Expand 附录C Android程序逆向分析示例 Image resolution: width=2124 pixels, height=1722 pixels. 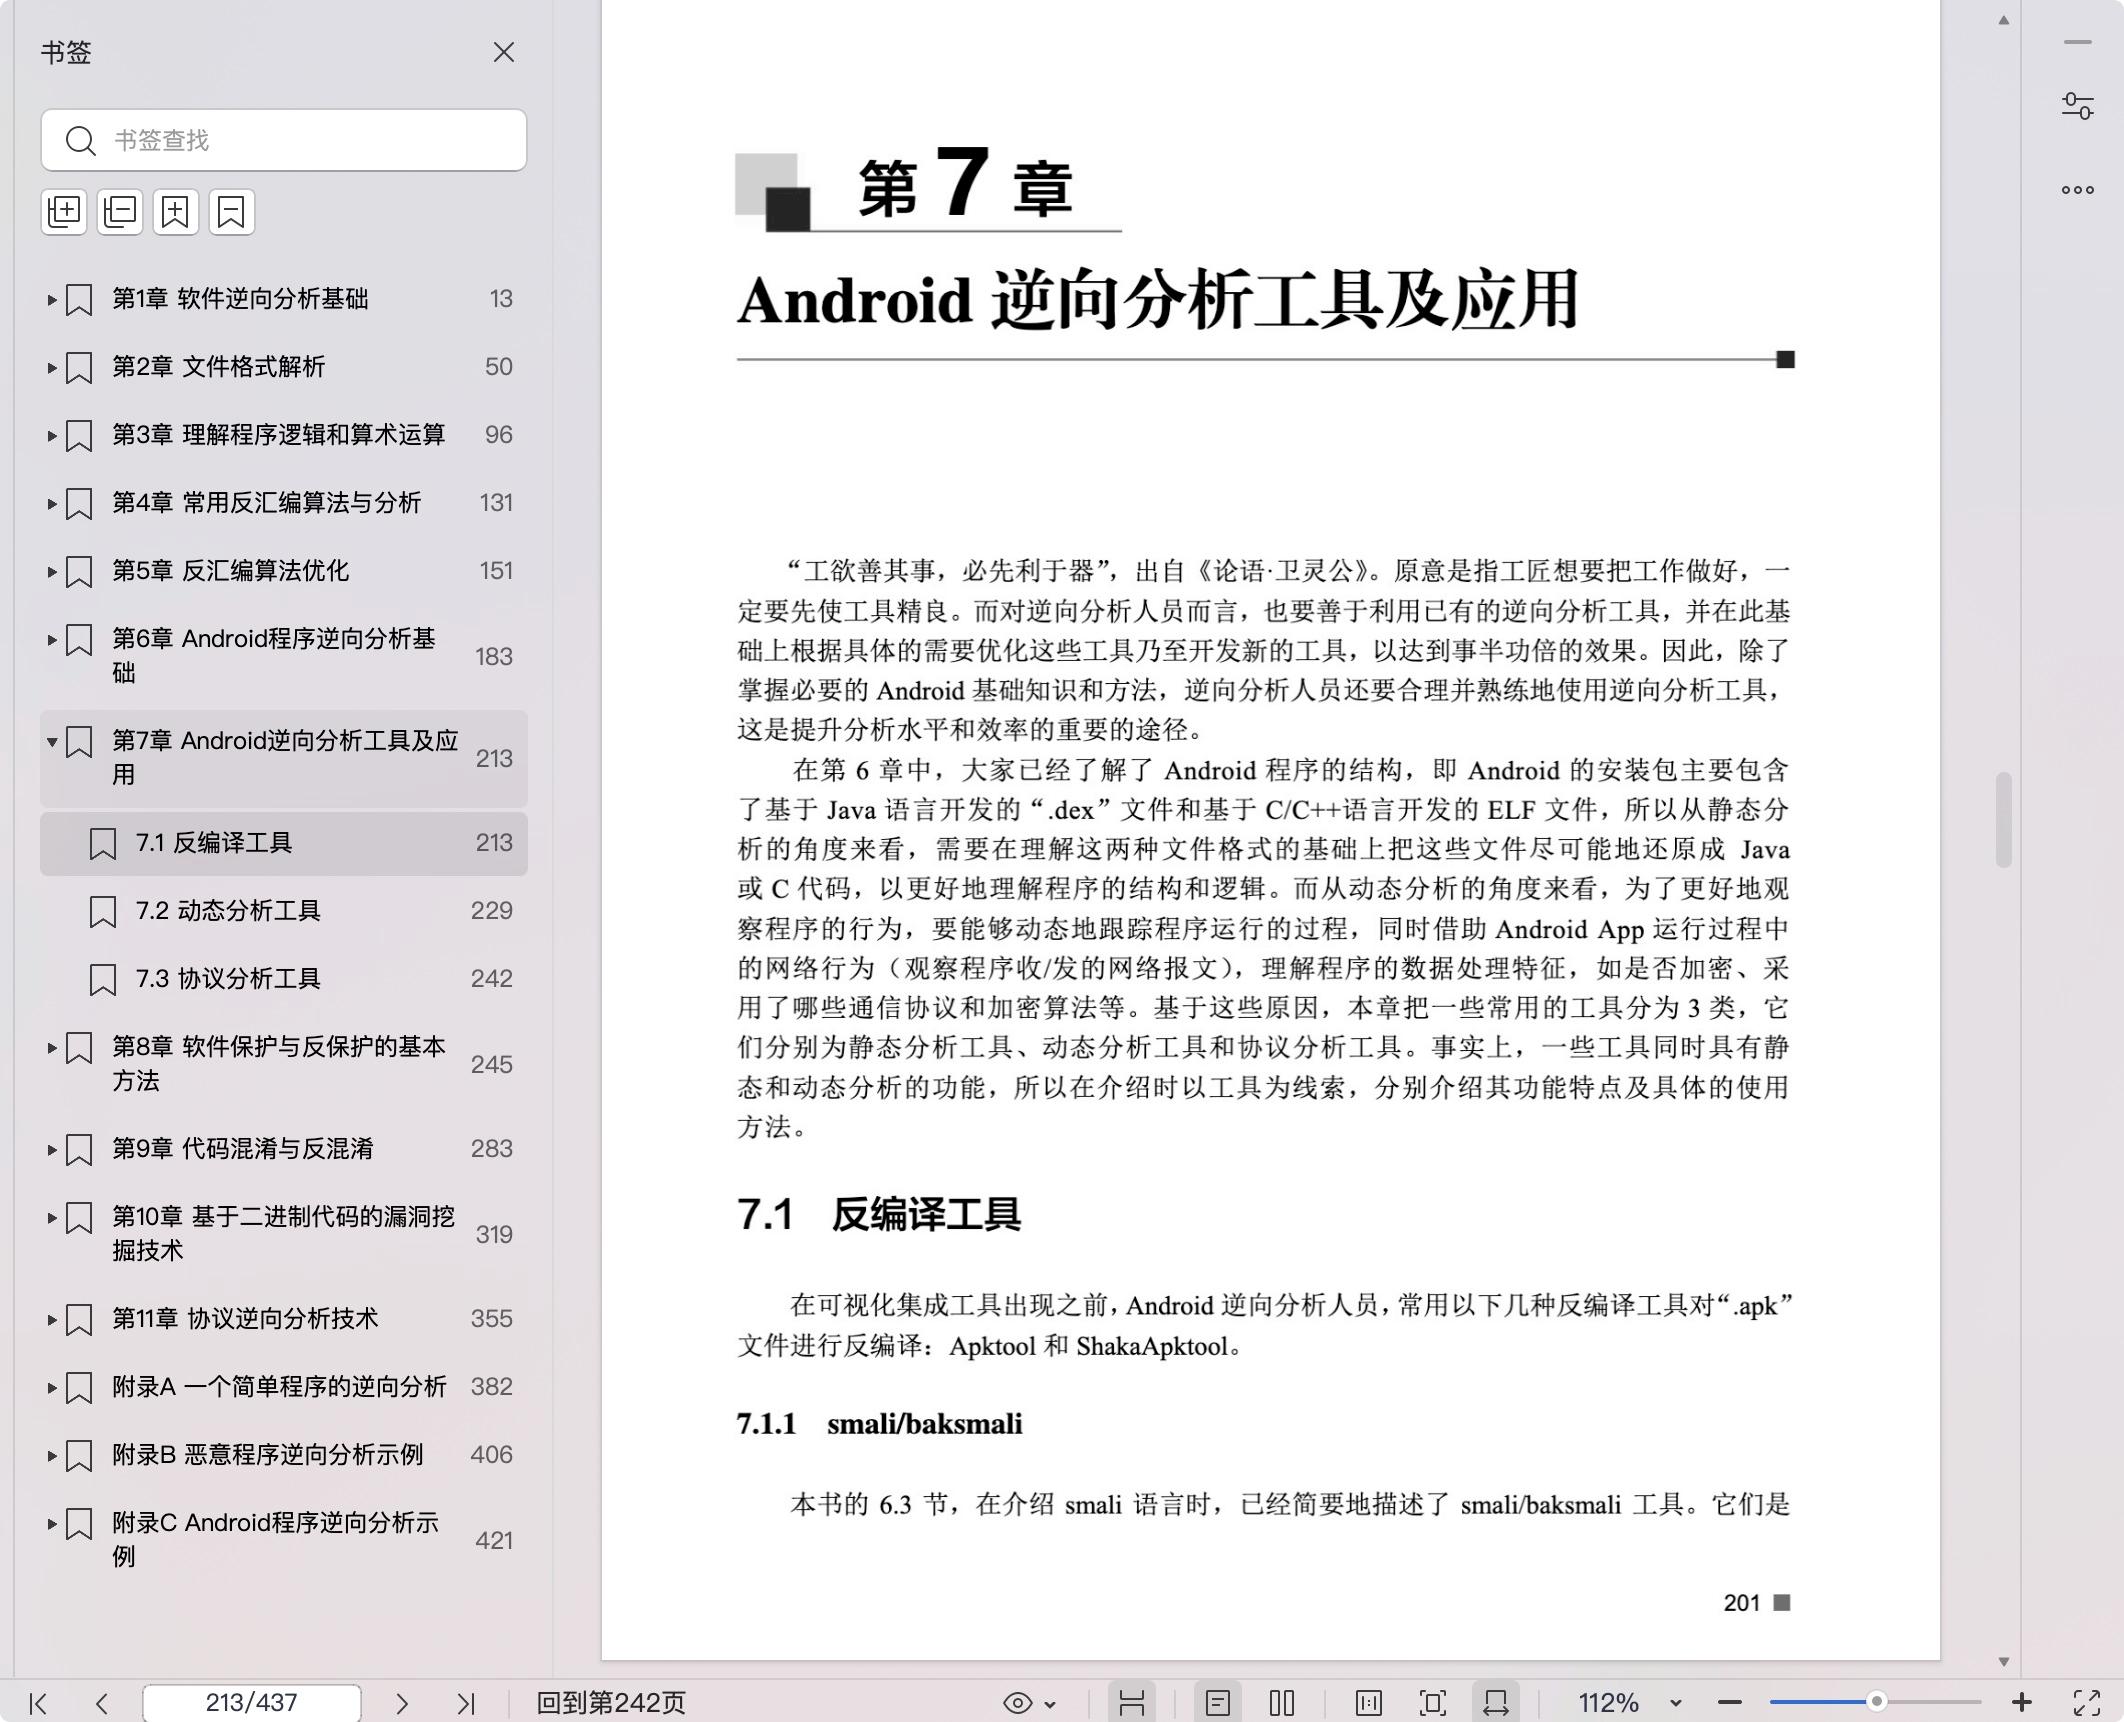[x=51, y=1523]
